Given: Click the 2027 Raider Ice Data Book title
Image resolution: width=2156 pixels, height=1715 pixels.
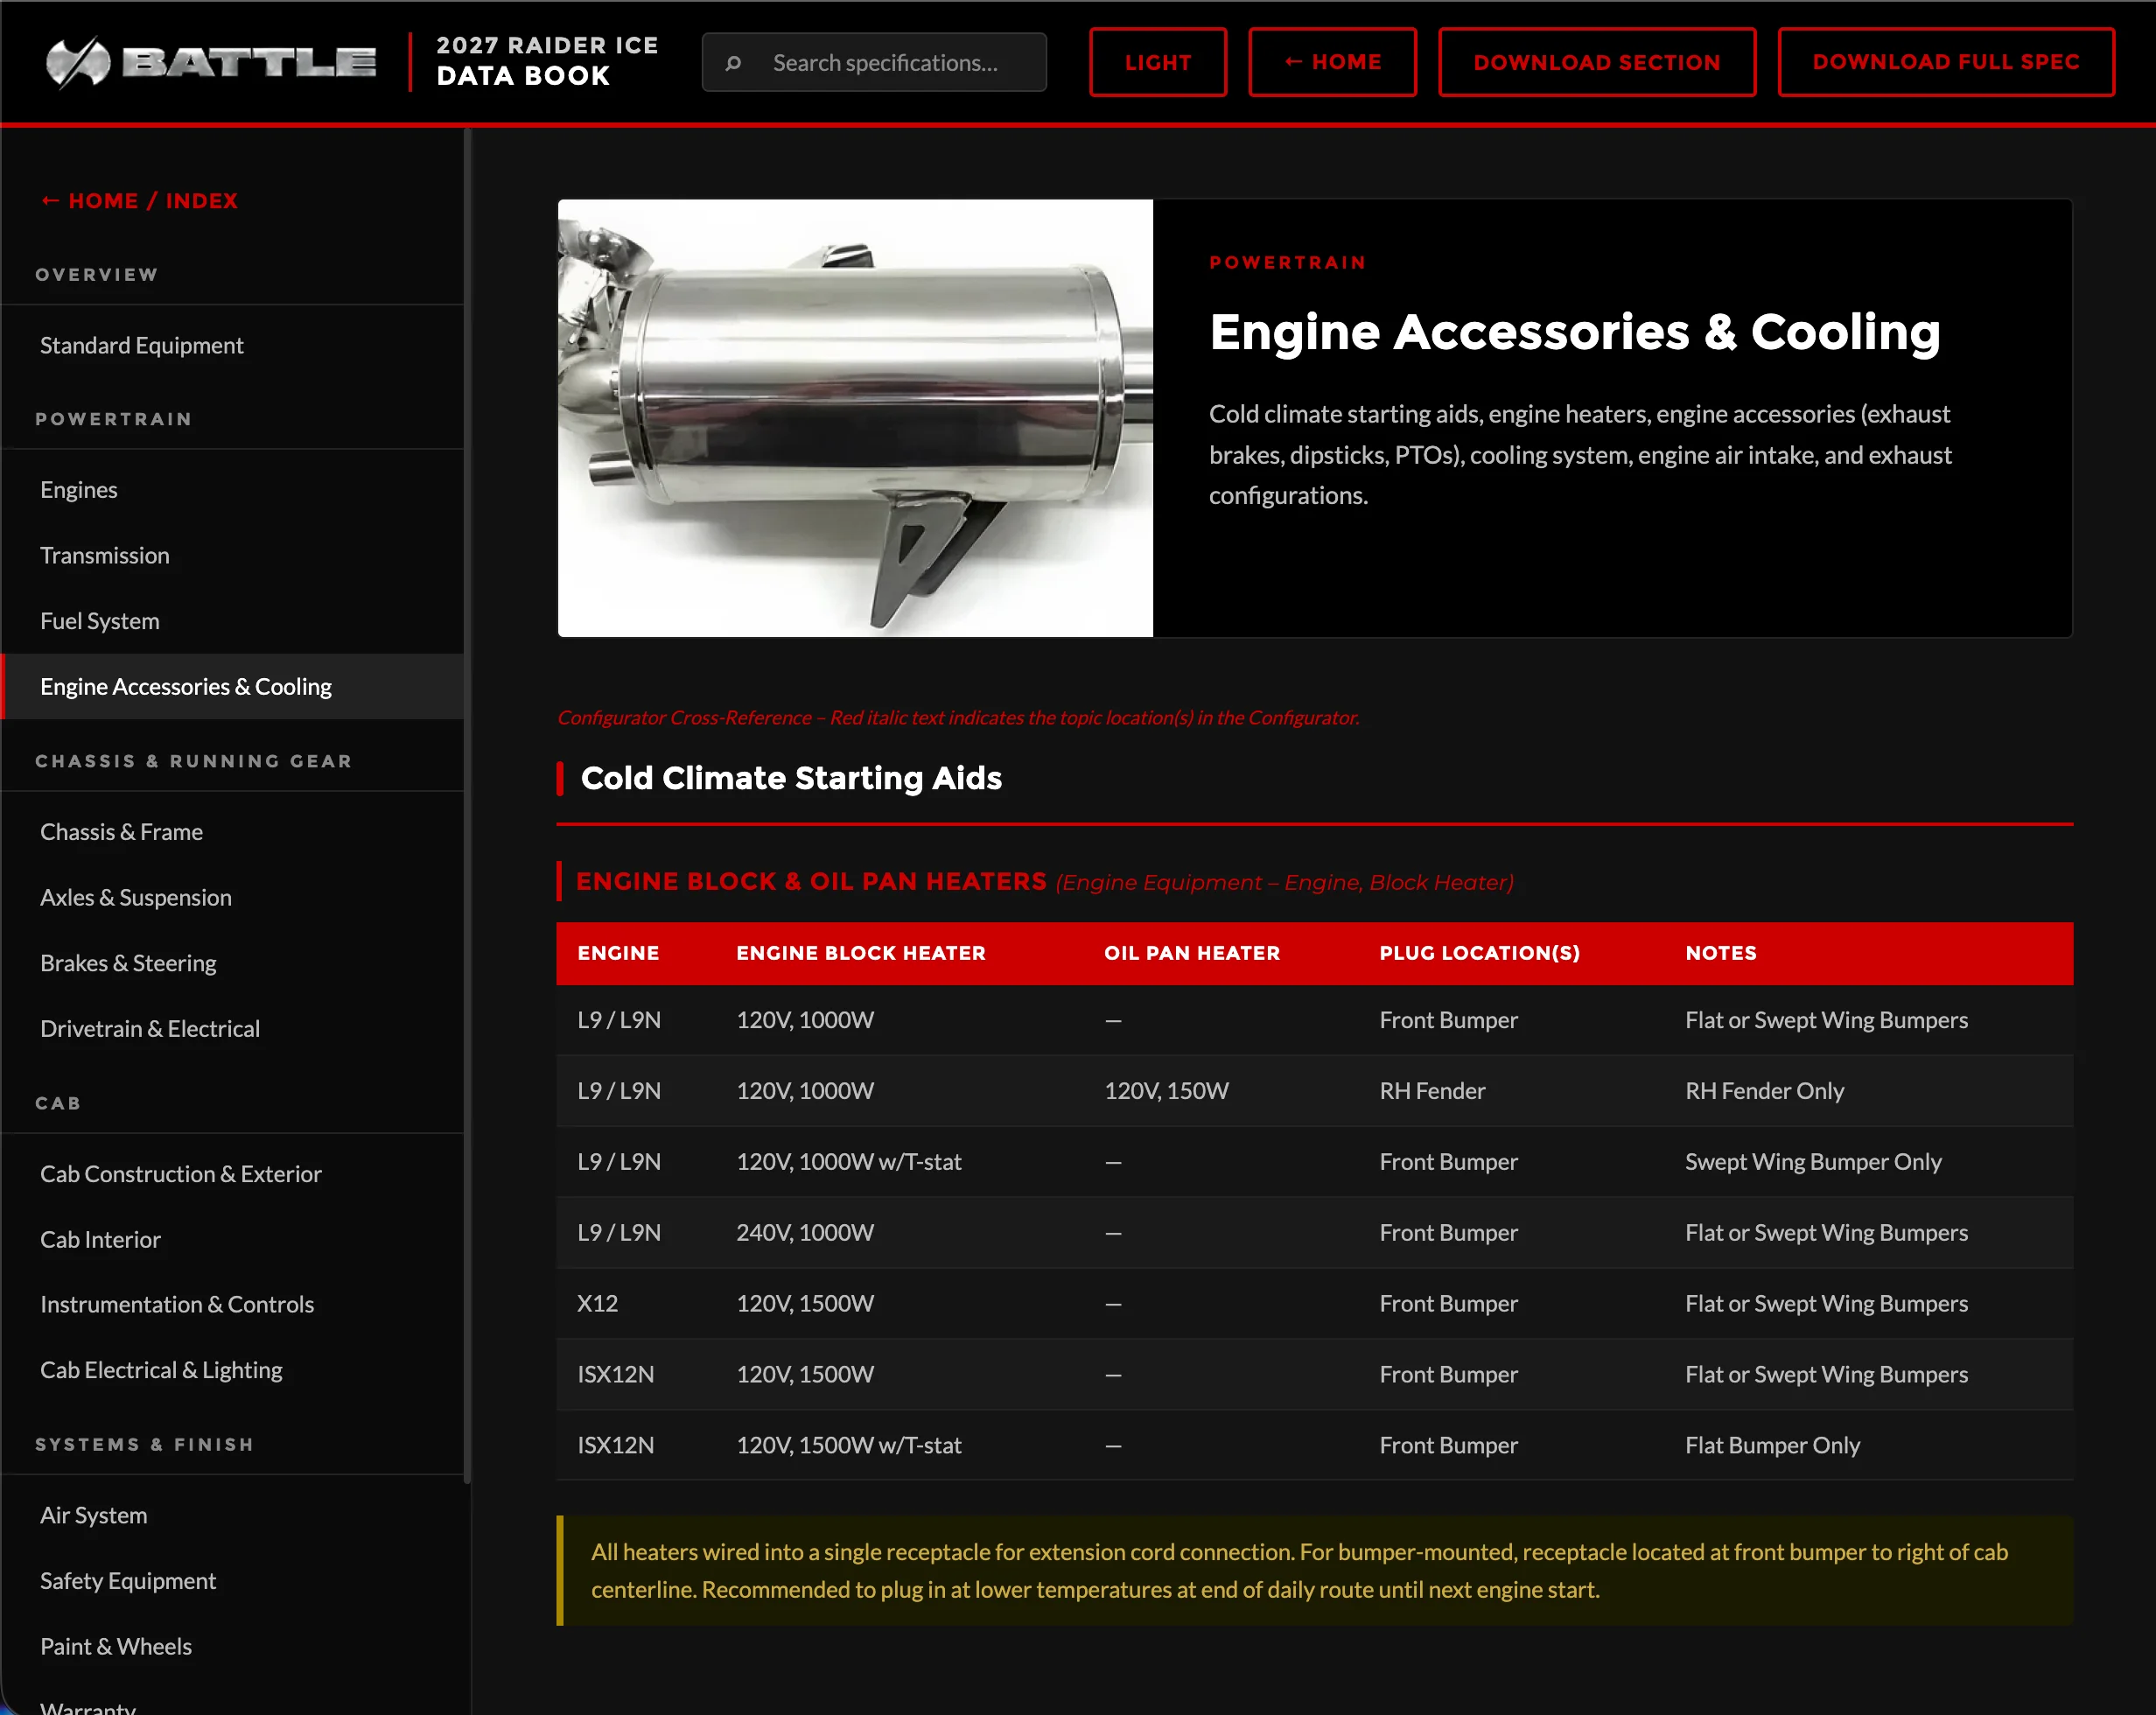Looking at the screenshot, I should (548, 61).
